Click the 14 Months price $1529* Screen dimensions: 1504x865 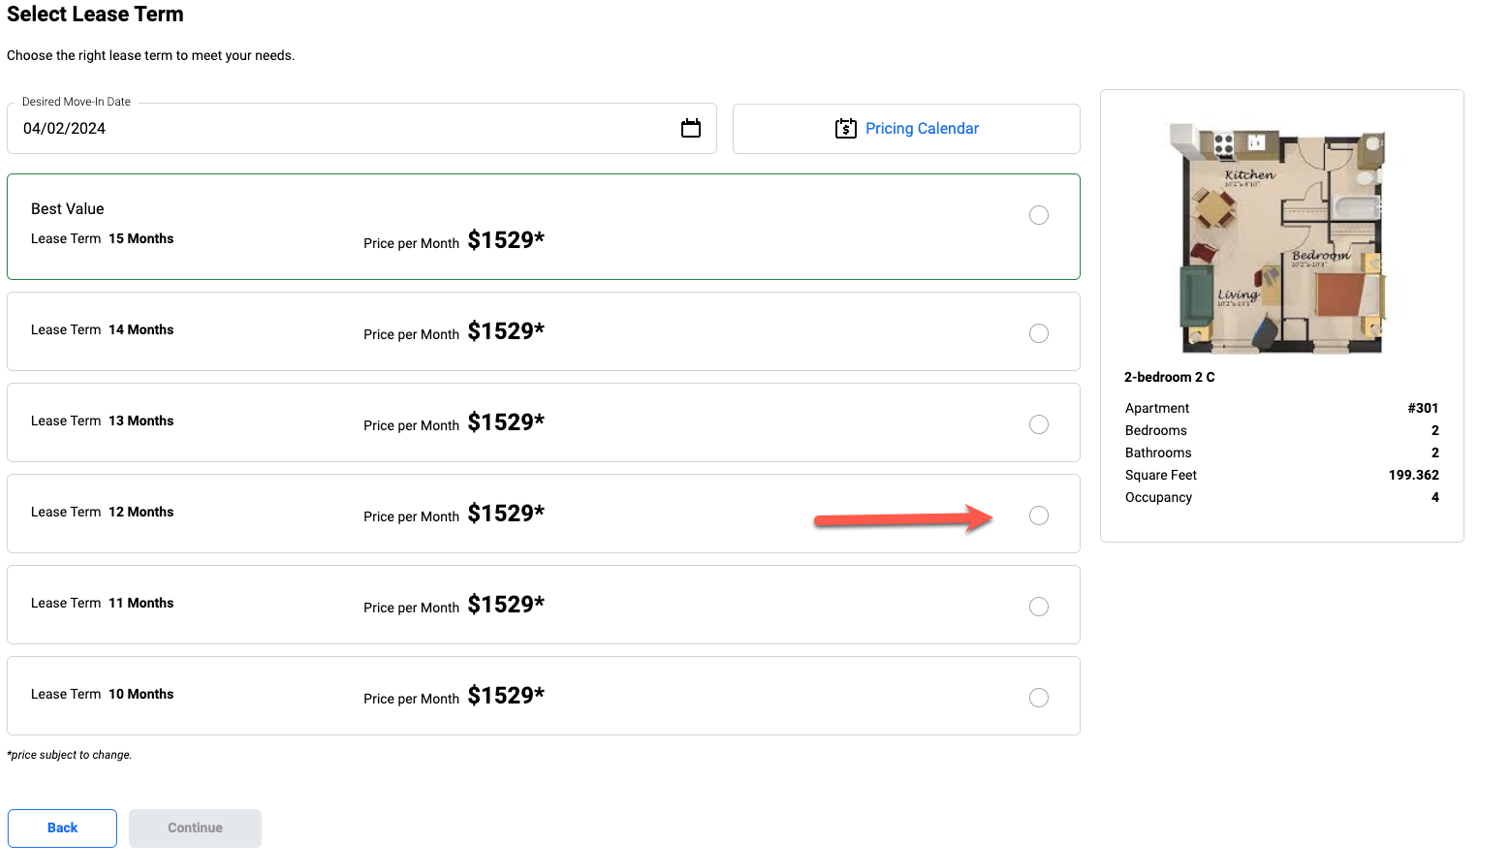tap(506, 331)
